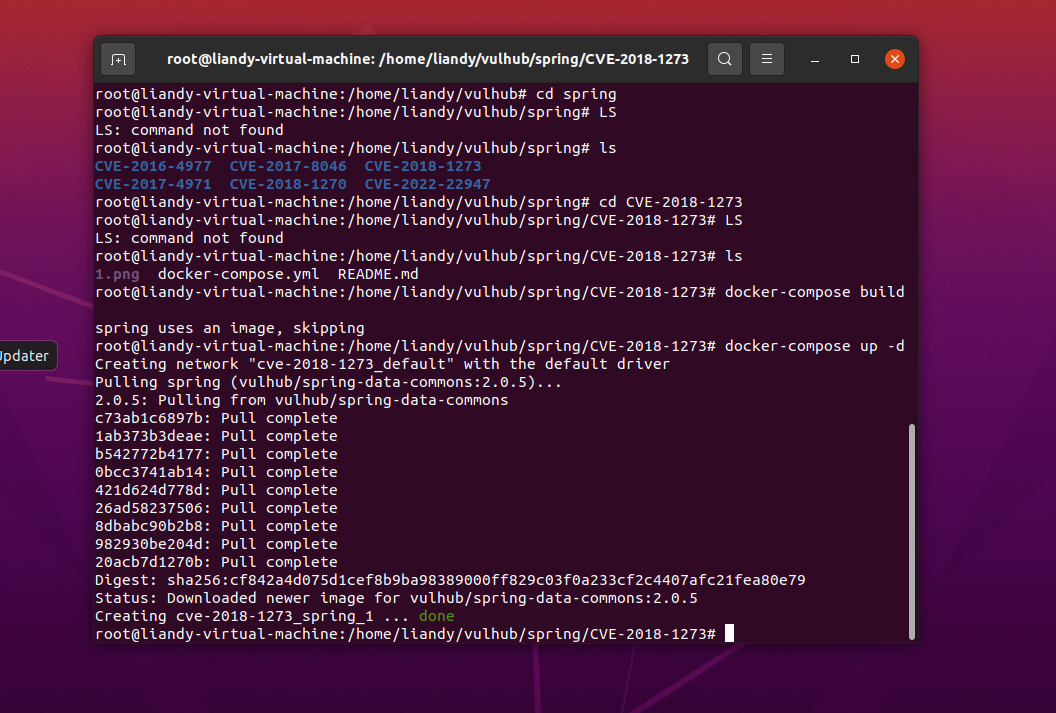The height and width of the screenshot is (713, 1056).
Task: Click the terminal cursor at last prompt
Action: (729, 634)
